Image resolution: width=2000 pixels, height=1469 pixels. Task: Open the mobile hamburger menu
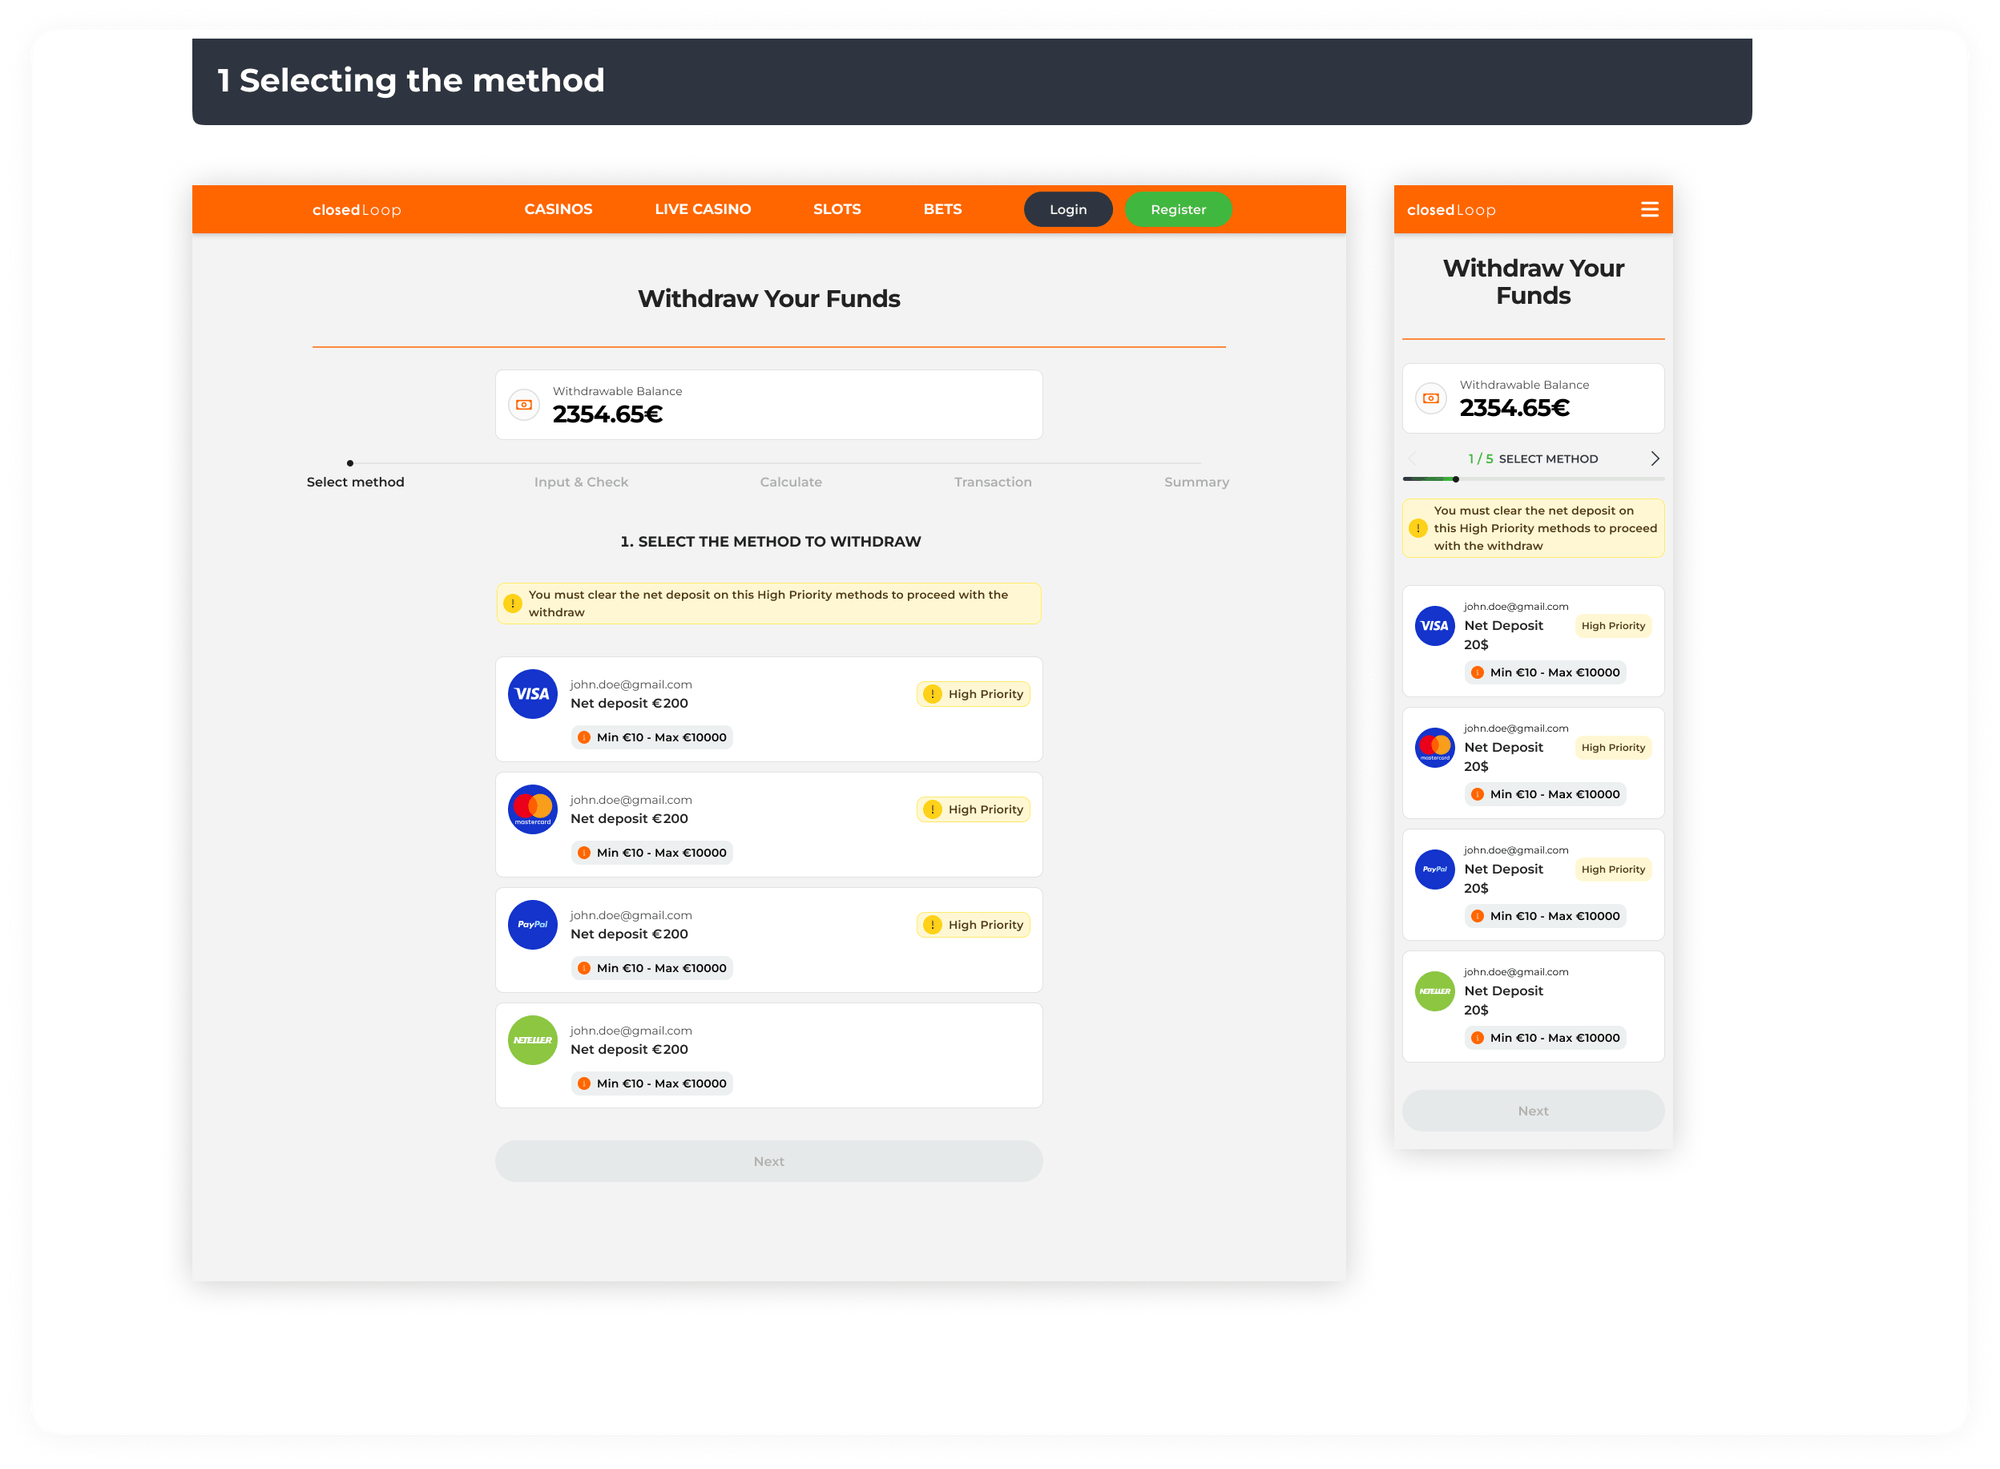pyautogui.click(x=1649, y=209)
